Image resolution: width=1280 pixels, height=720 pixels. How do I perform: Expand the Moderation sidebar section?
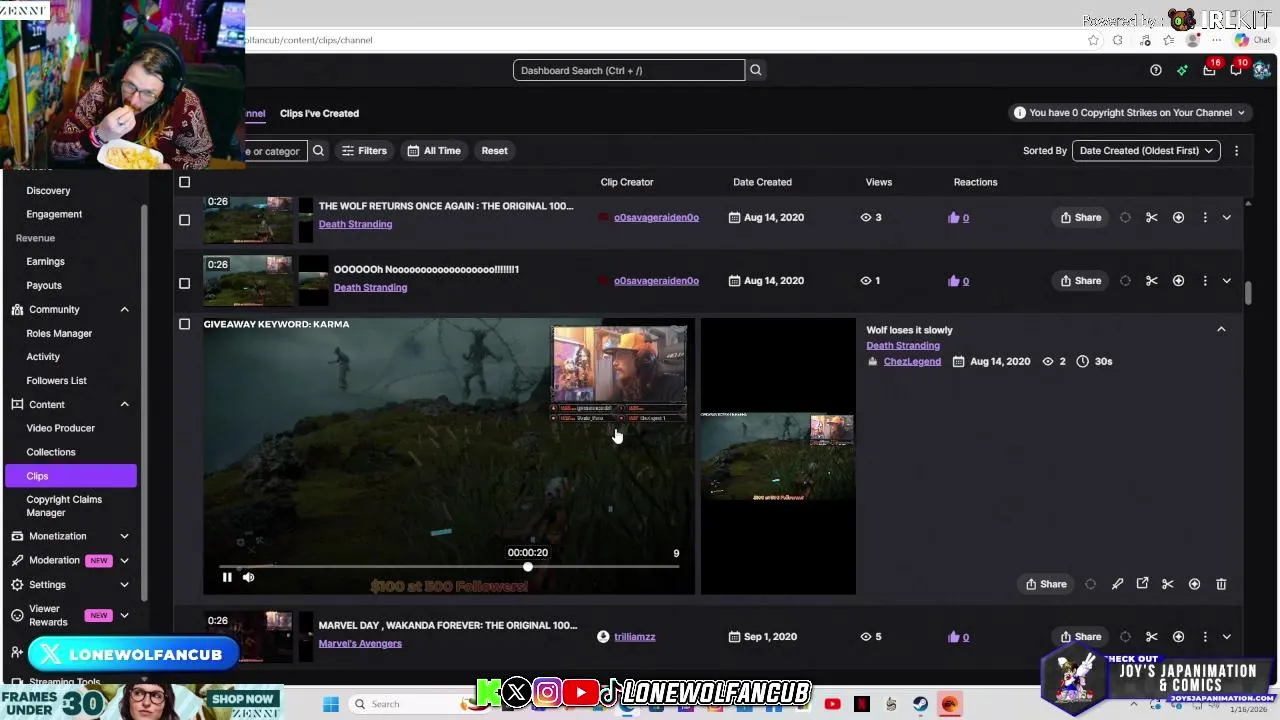click(124, 561)
